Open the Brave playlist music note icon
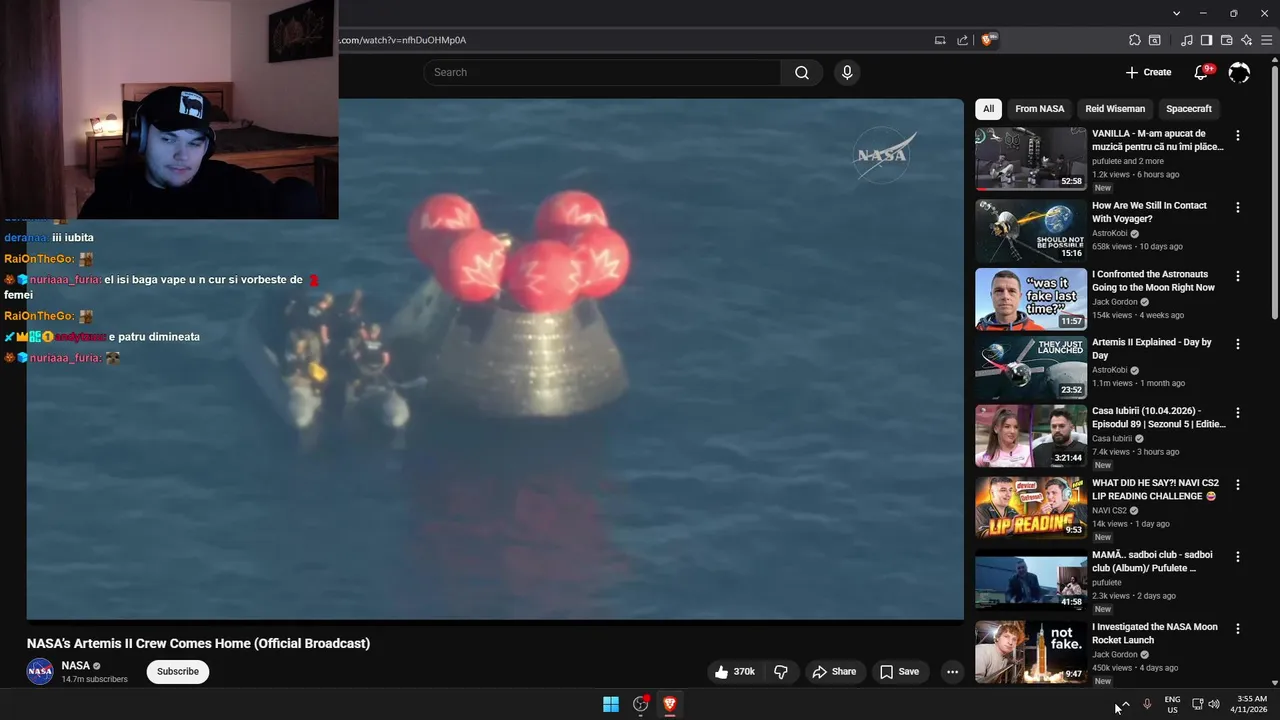Viewport: 1280px width, 720px height. click(x=1186, y=40)
